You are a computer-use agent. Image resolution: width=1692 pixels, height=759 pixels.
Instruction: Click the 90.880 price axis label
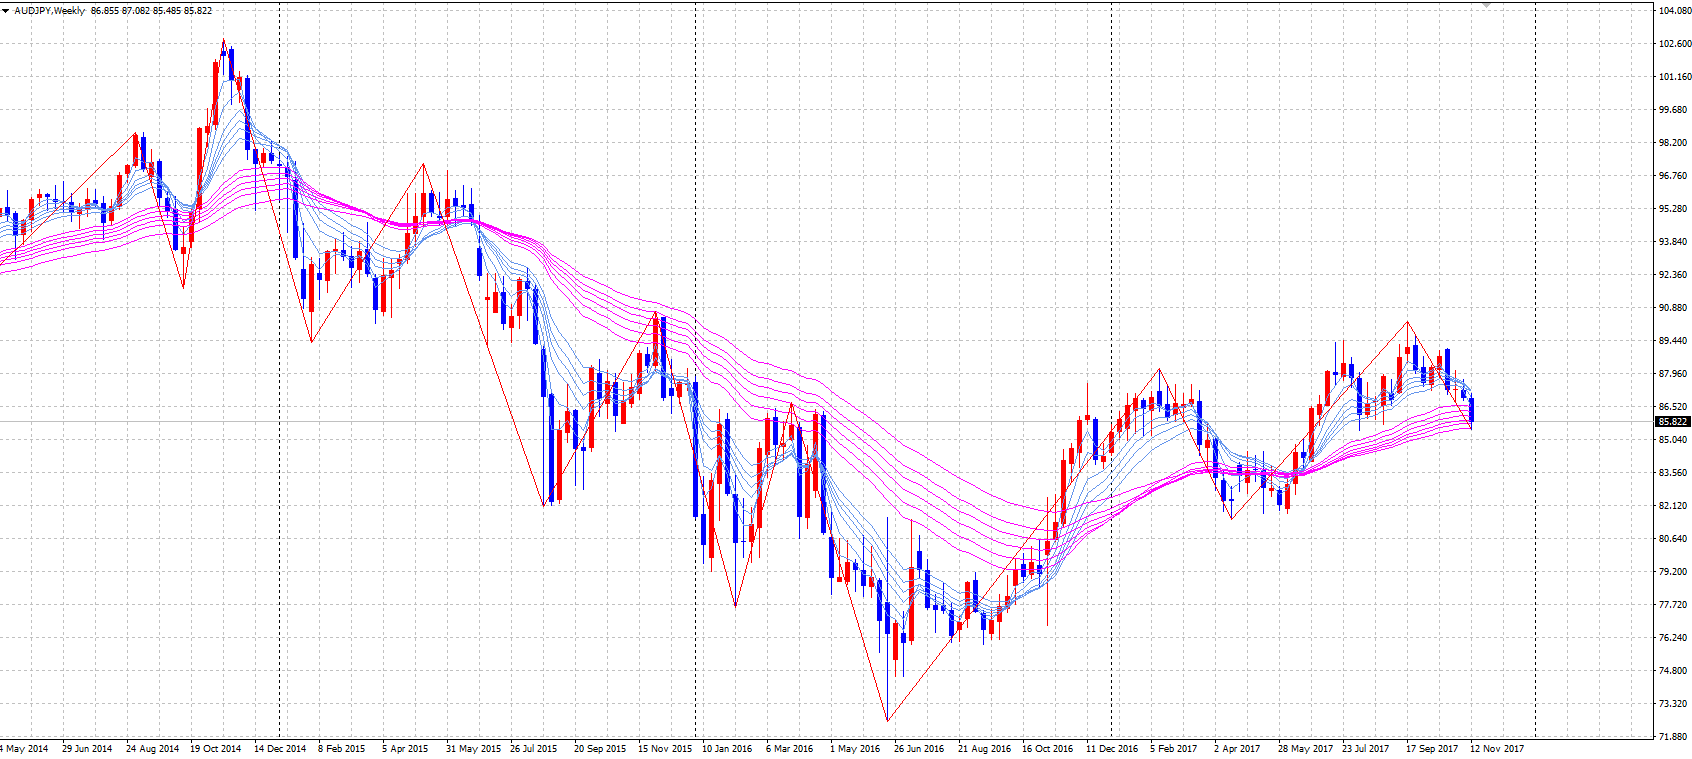click(1673, 308)
